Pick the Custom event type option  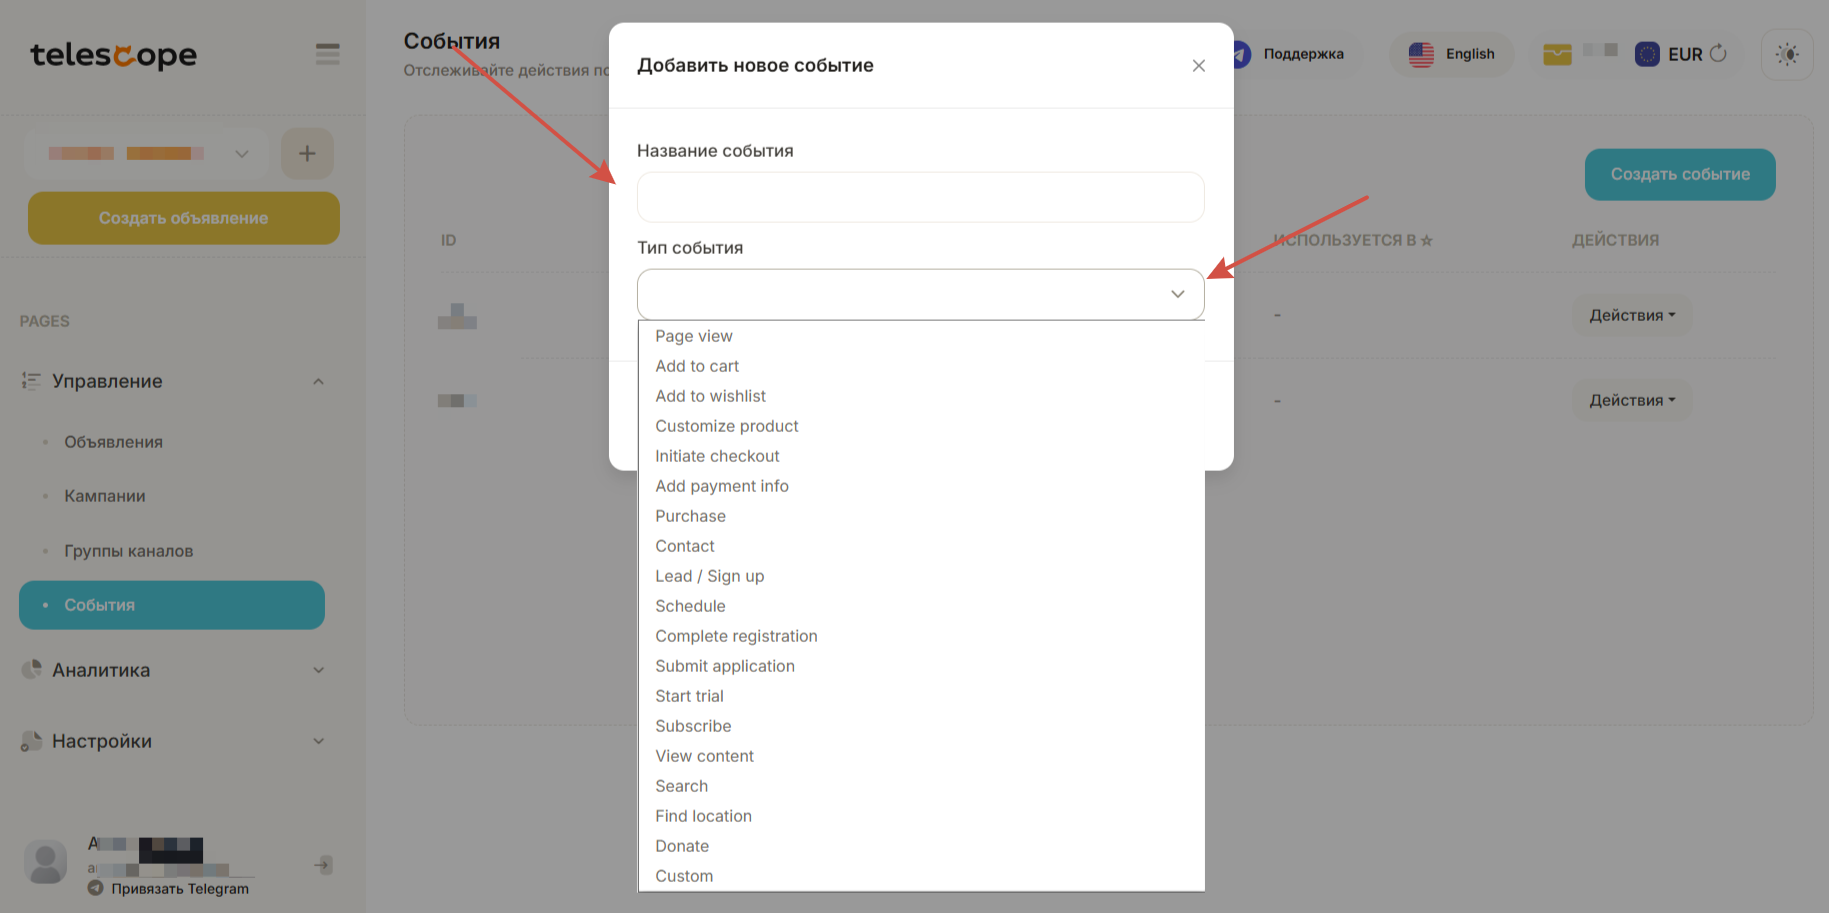point(684,876)
